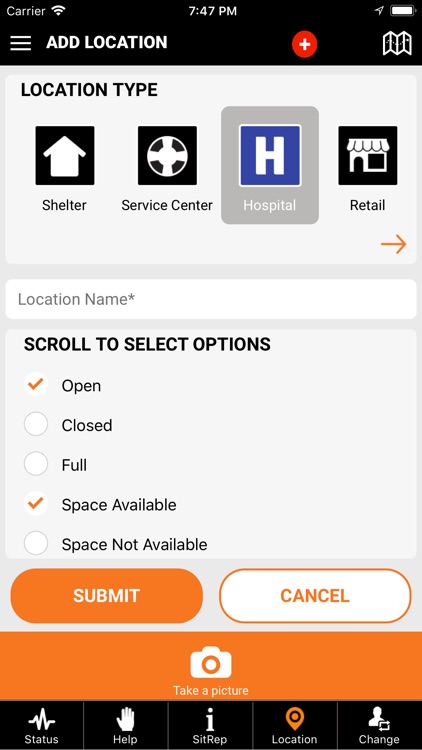Viewport: 422px width, 750px height.
Task: Open the SitRep tab
Action: tap(210, 726)
